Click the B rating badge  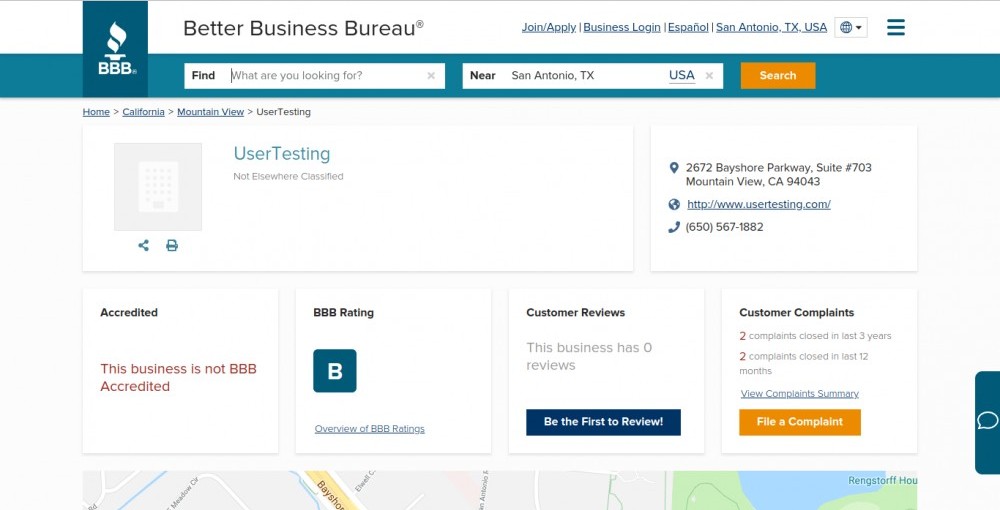(x=335, y=371)
